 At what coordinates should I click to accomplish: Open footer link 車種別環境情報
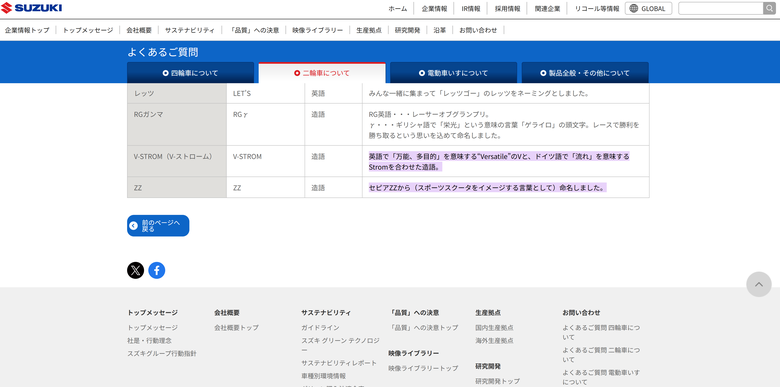[323, 376]
